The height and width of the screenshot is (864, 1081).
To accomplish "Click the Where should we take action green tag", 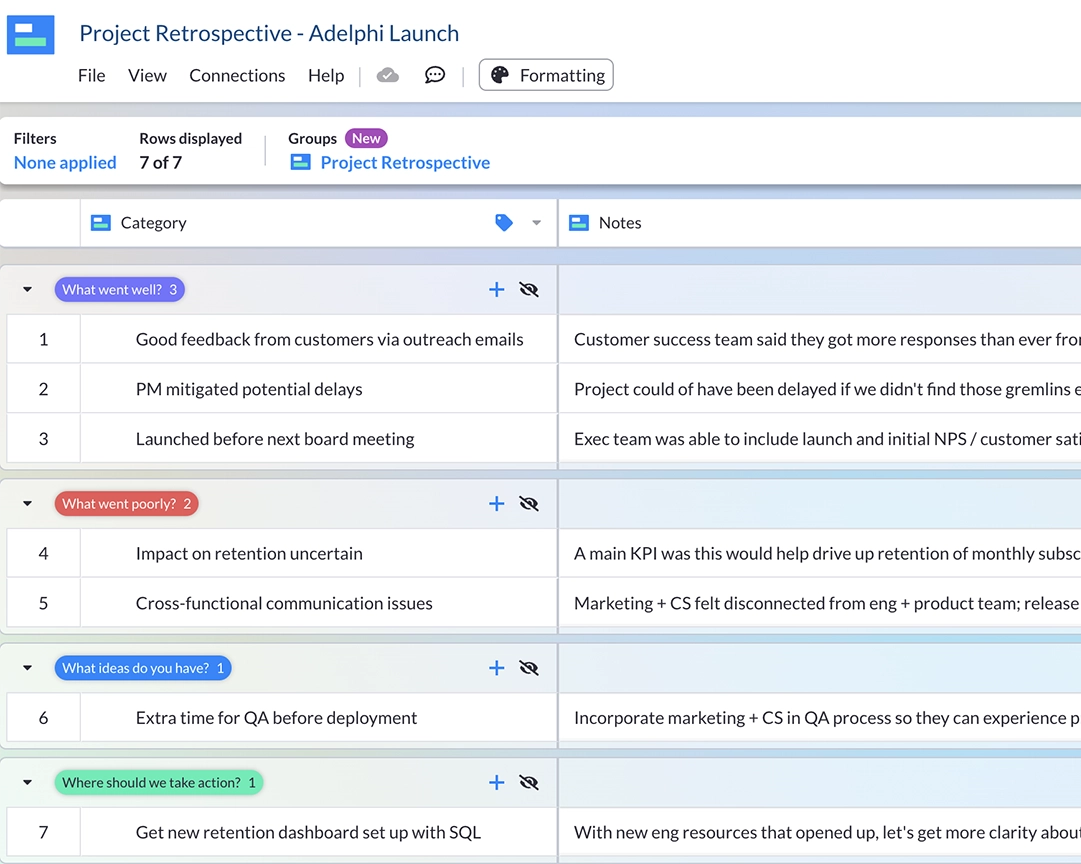I will 159,783.
